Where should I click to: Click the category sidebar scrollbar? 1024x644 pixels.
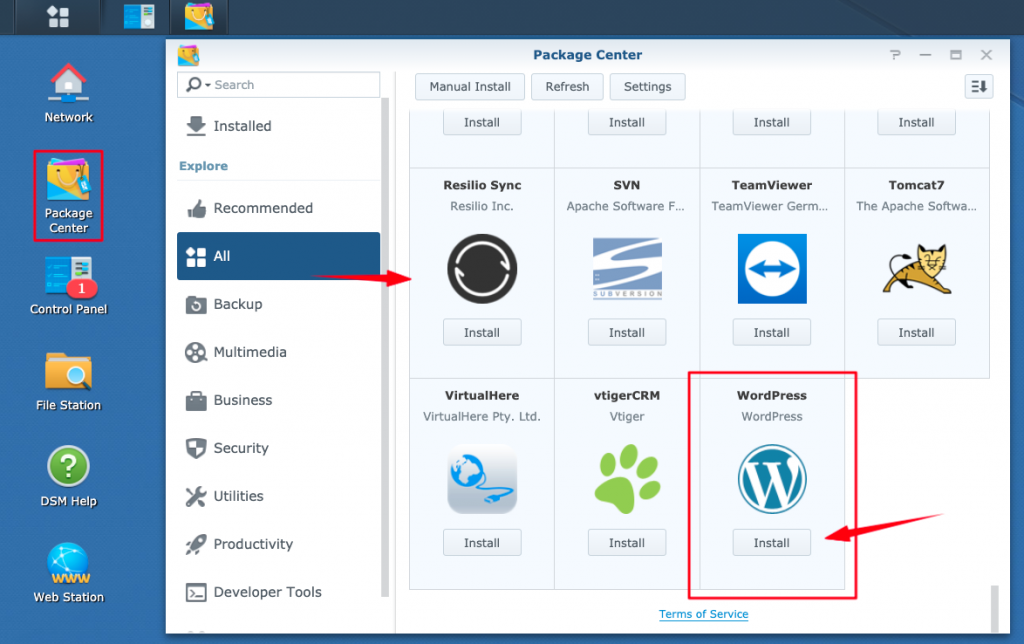[385, 346]
